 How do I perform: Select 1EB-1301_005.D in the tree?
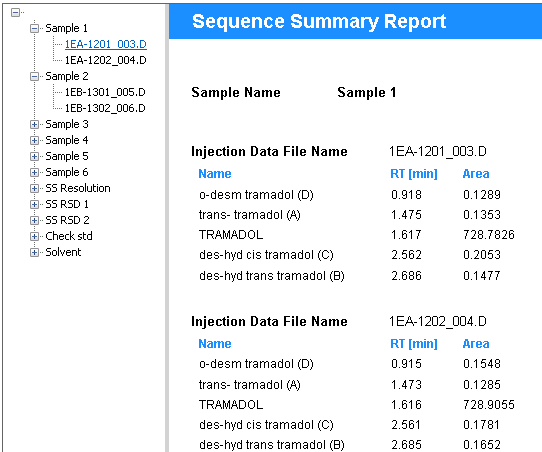point(105,92)
